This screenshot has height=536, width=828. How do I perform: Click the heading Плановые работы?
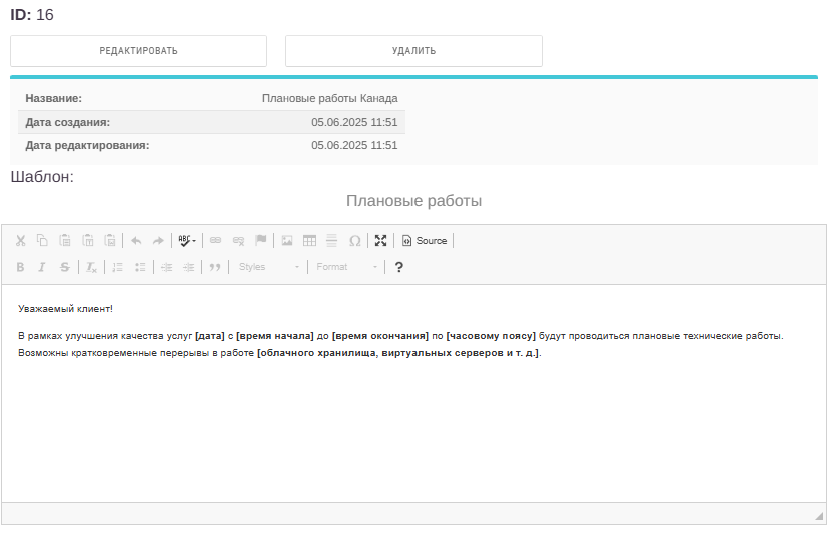tap(414, 201)
